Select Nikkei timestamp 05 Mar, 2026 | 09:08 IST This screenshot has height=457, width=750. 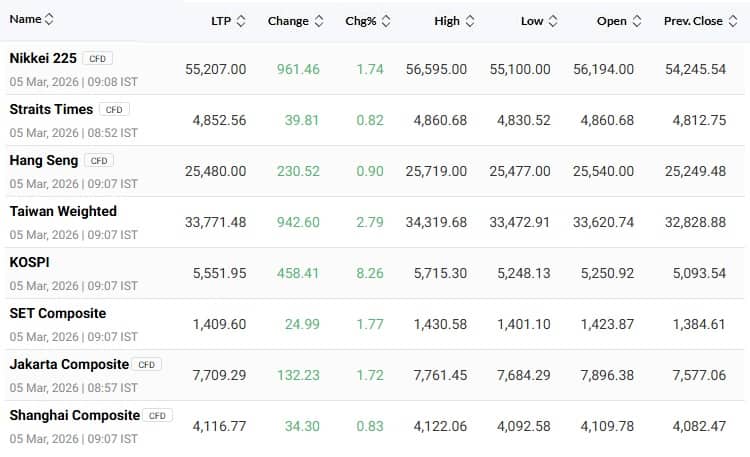coord(74,82)
